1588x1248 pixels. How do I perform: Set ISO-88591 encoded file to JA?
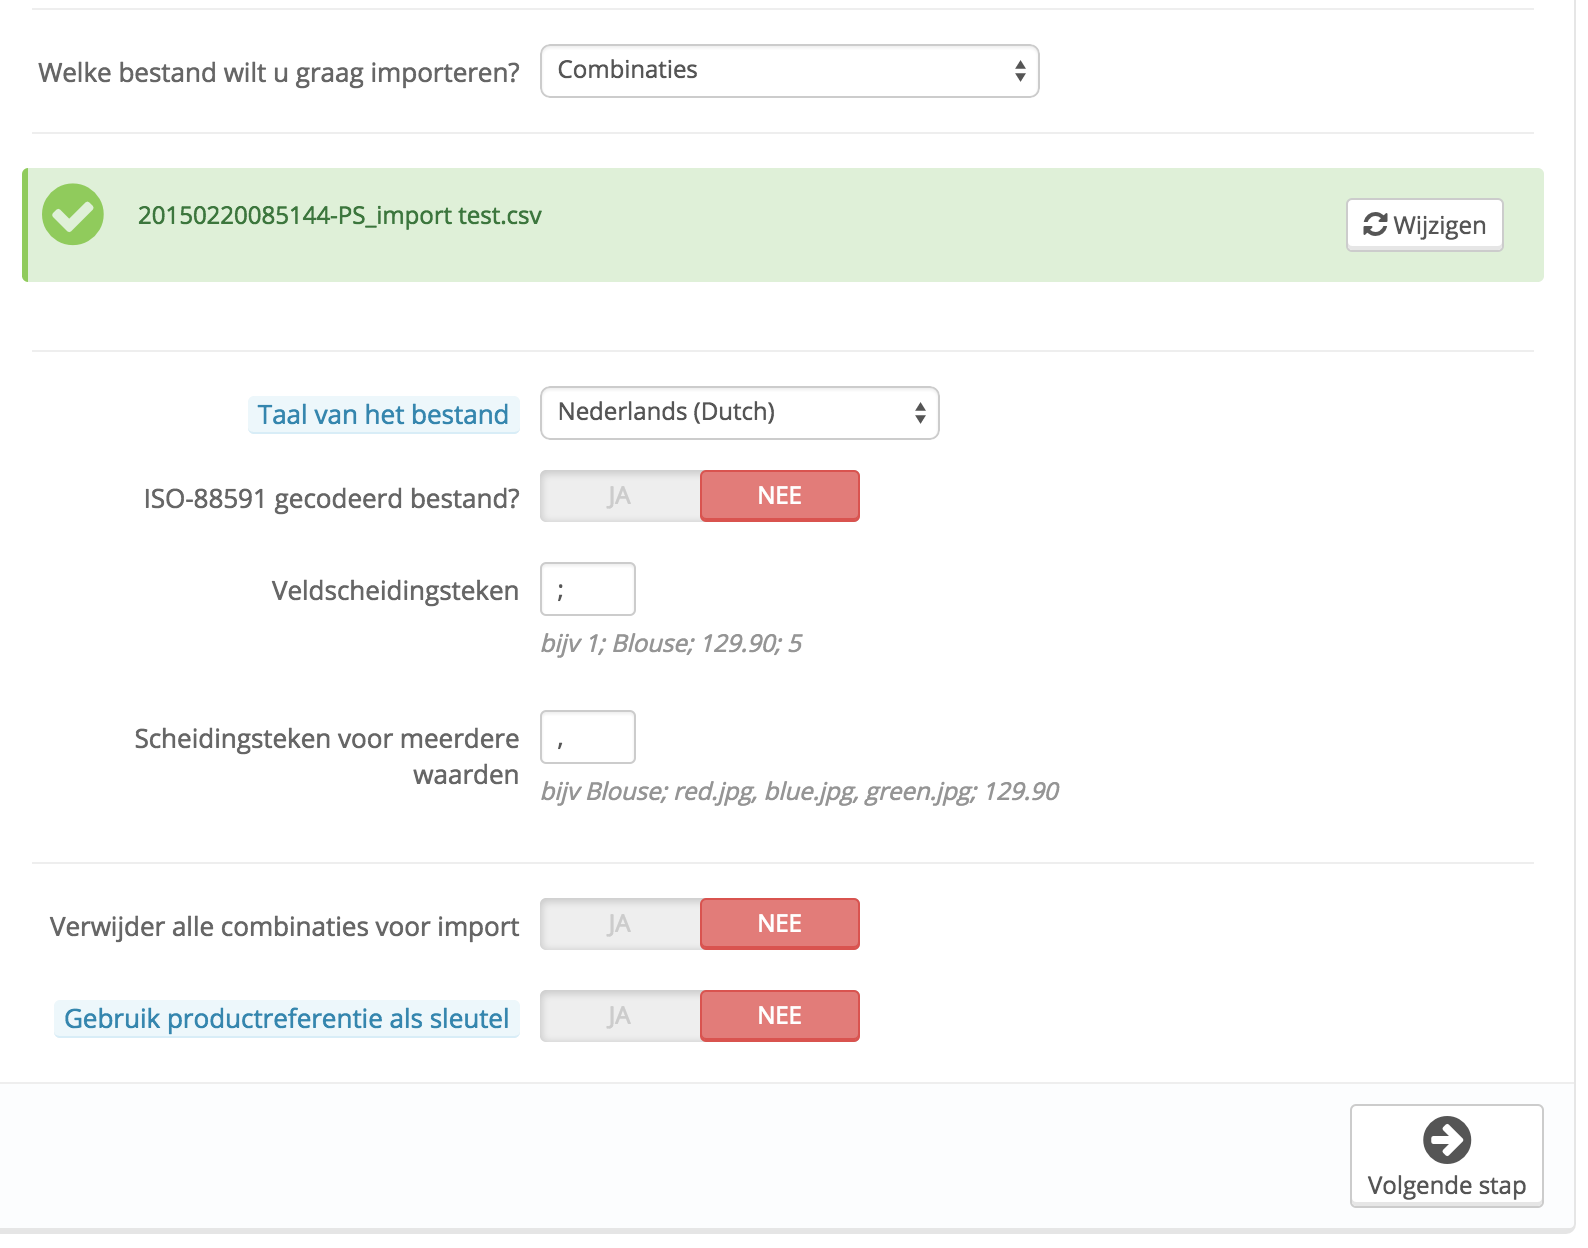click(x=620, y=496)
